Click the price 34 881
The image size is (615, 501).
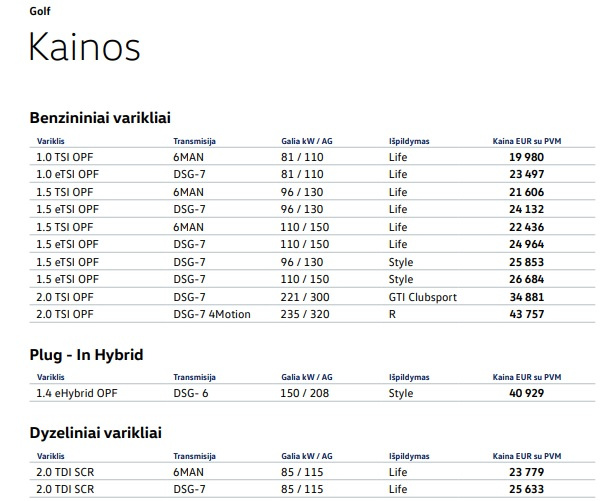(x=526, y=297)
